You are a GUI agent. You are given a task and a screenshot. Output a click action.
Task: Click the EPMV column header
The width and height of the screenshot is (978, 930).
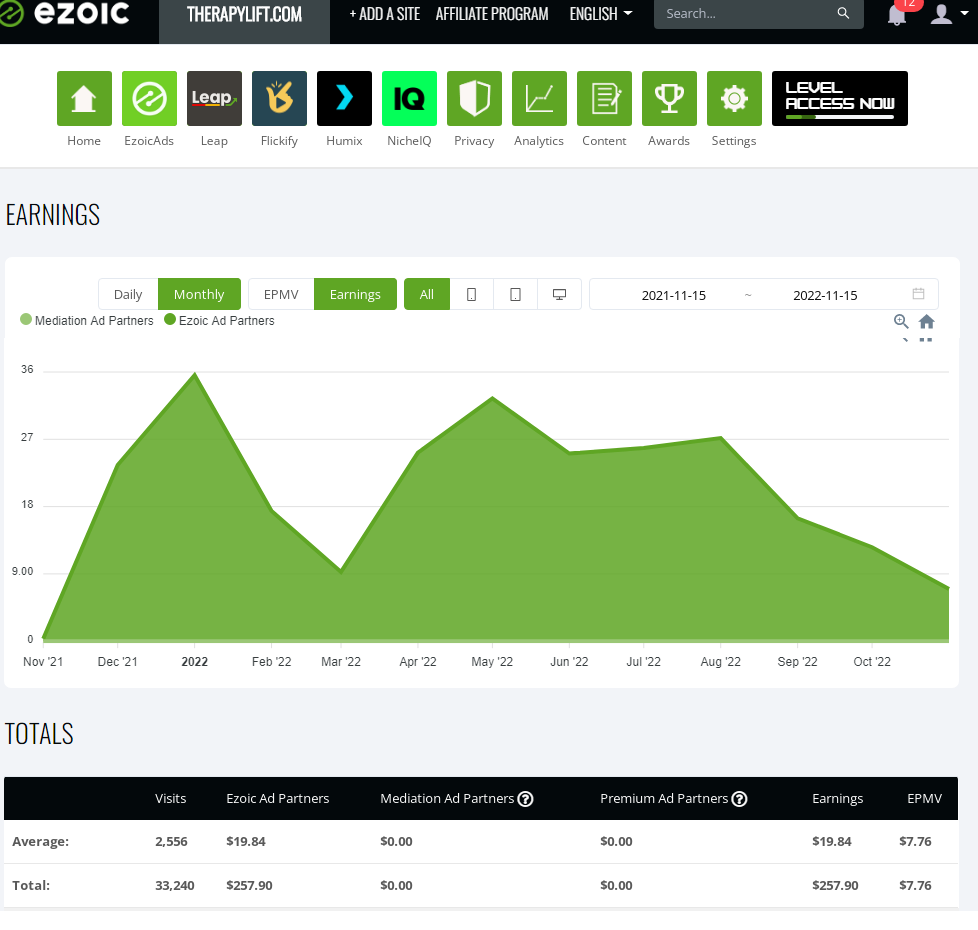[924, 798]
